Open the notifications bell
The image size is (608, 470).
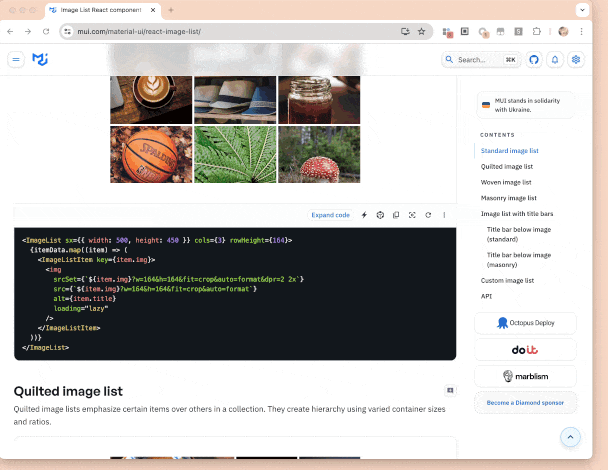555,59
